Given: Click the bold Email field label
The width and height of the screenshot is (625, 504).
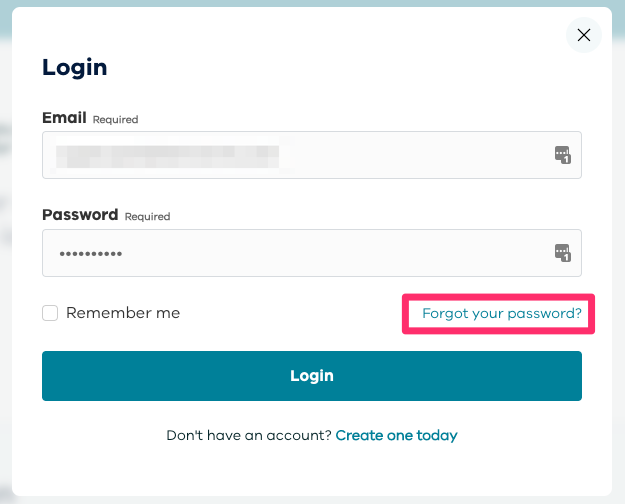Looking at the screenshot, I should point(64,118).
